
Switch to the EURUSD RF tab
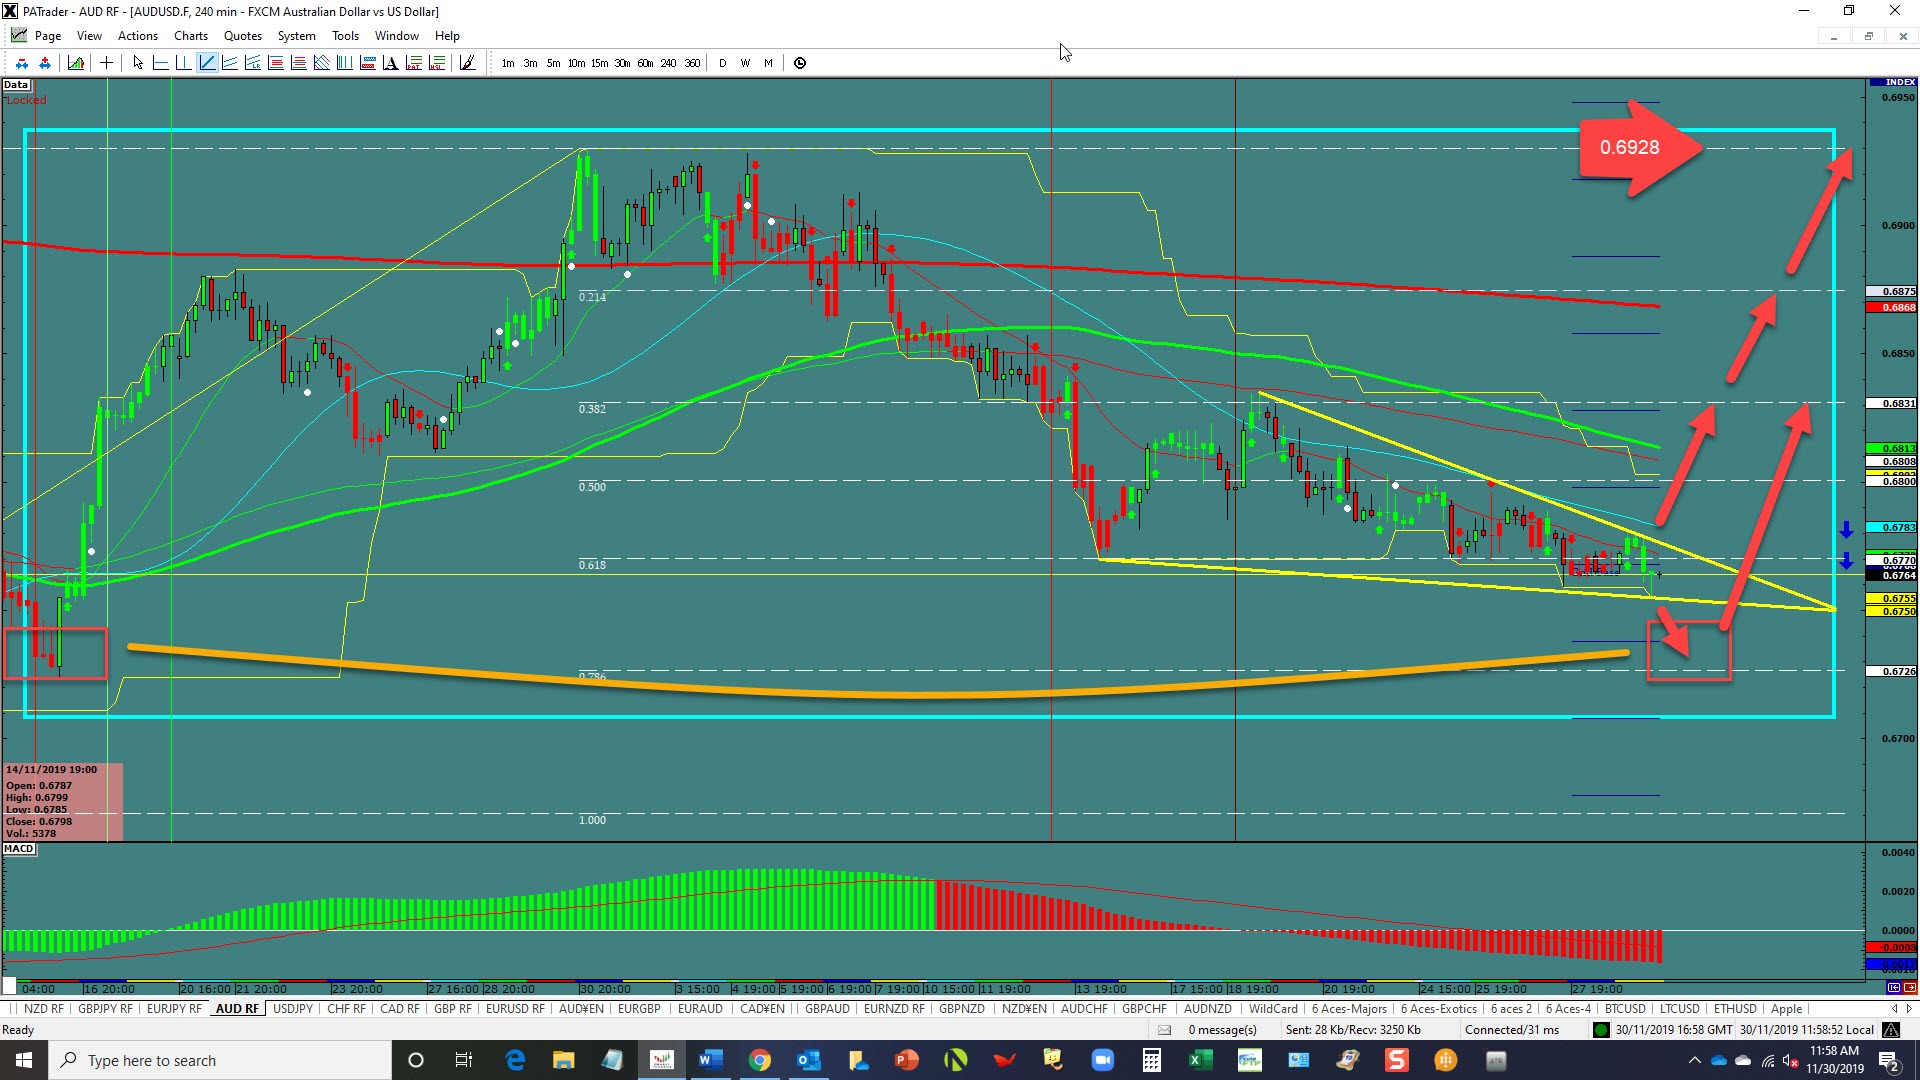coord(515,1009)
